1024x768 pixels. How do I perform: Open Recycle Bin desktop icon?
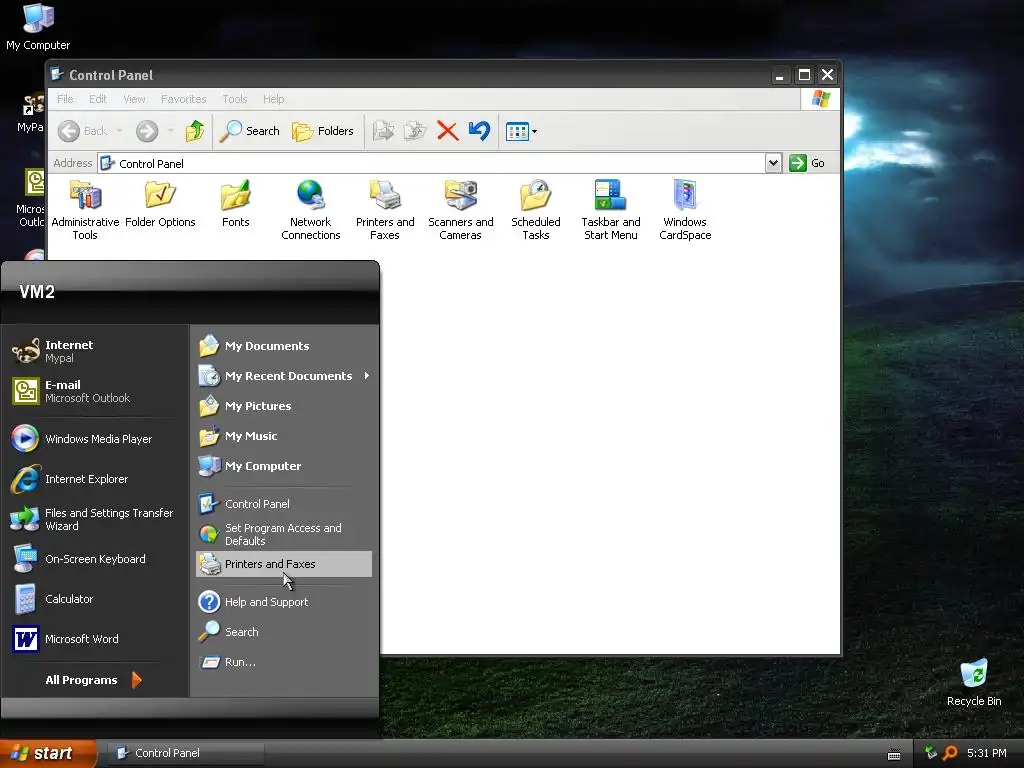pyautogui.click(x=974, y=683)
